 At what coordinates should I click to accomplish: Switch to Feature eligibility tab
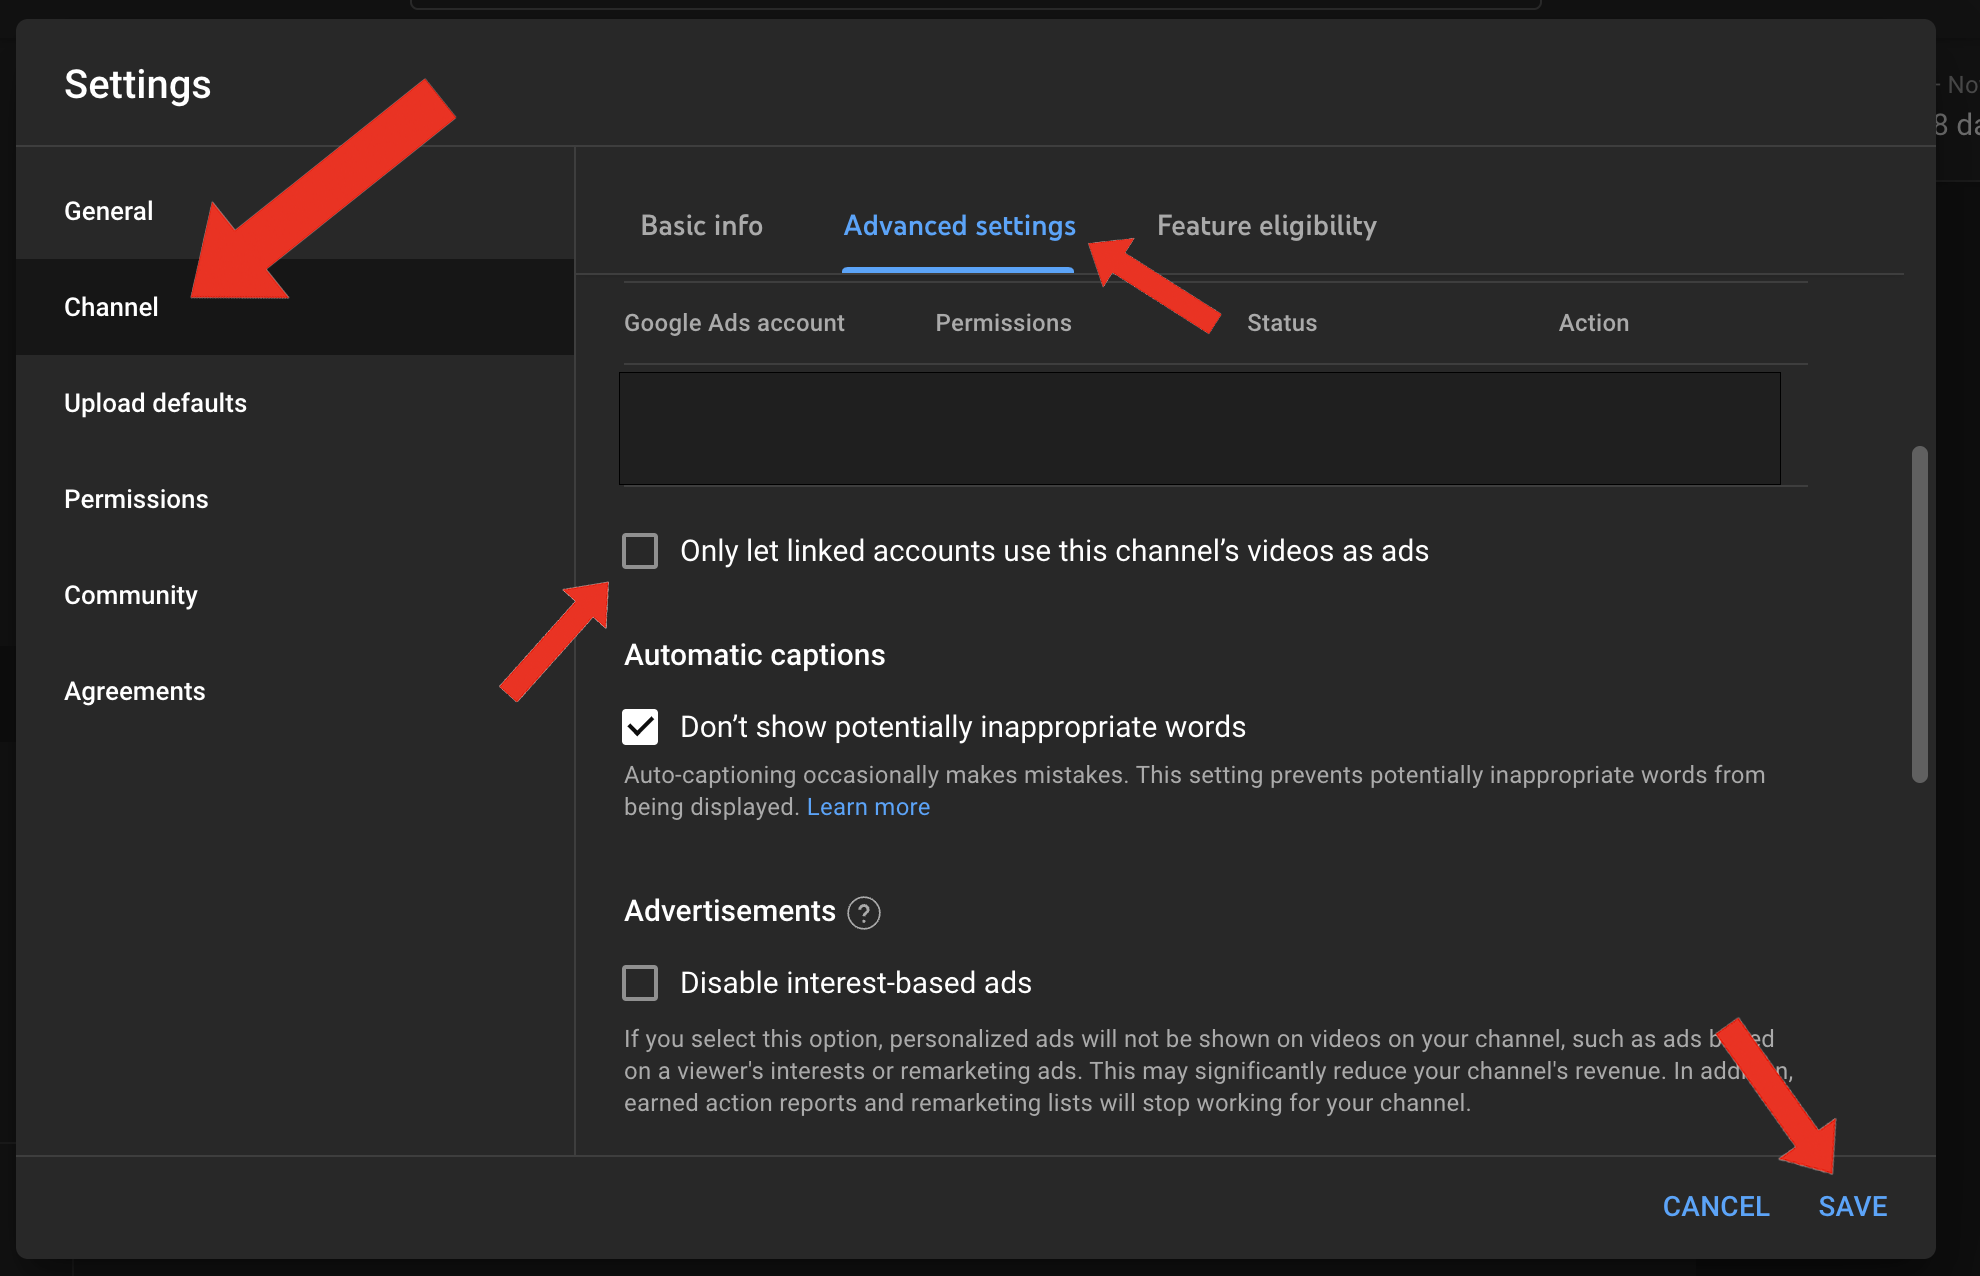point(1267,226)
